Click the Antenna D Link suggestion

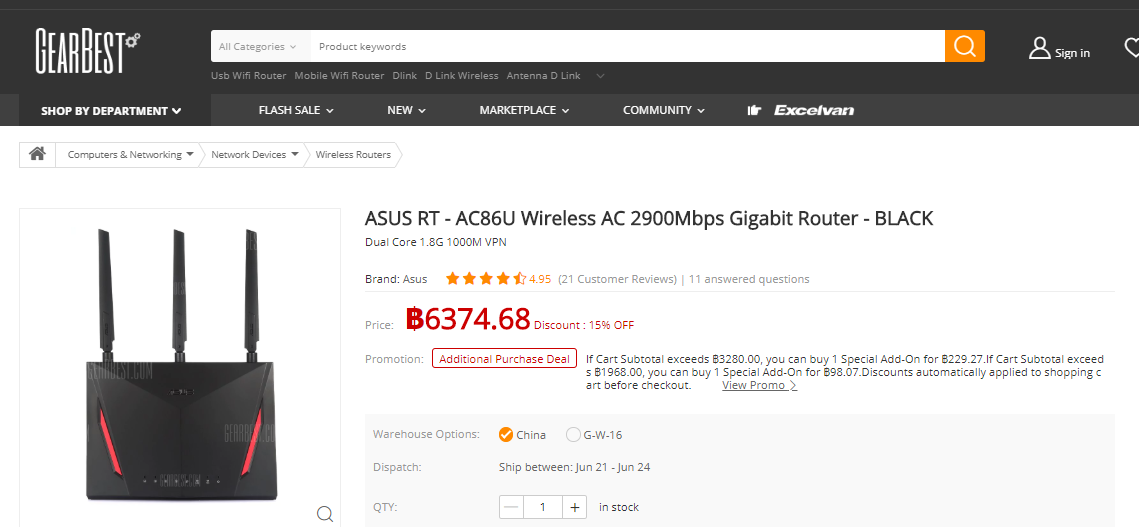pos(543,76)
